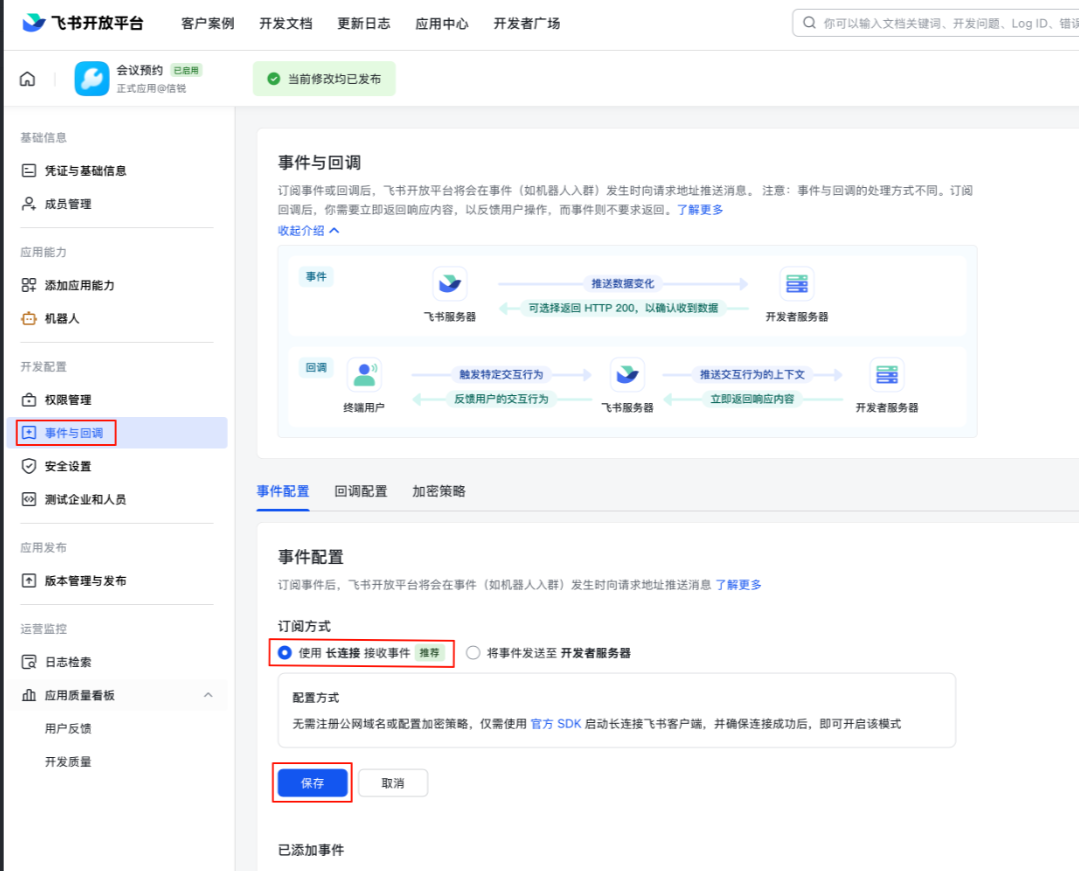Open 凭证与基础信息 from the sidebar
1079x871 pixels.
pos(85,171)
